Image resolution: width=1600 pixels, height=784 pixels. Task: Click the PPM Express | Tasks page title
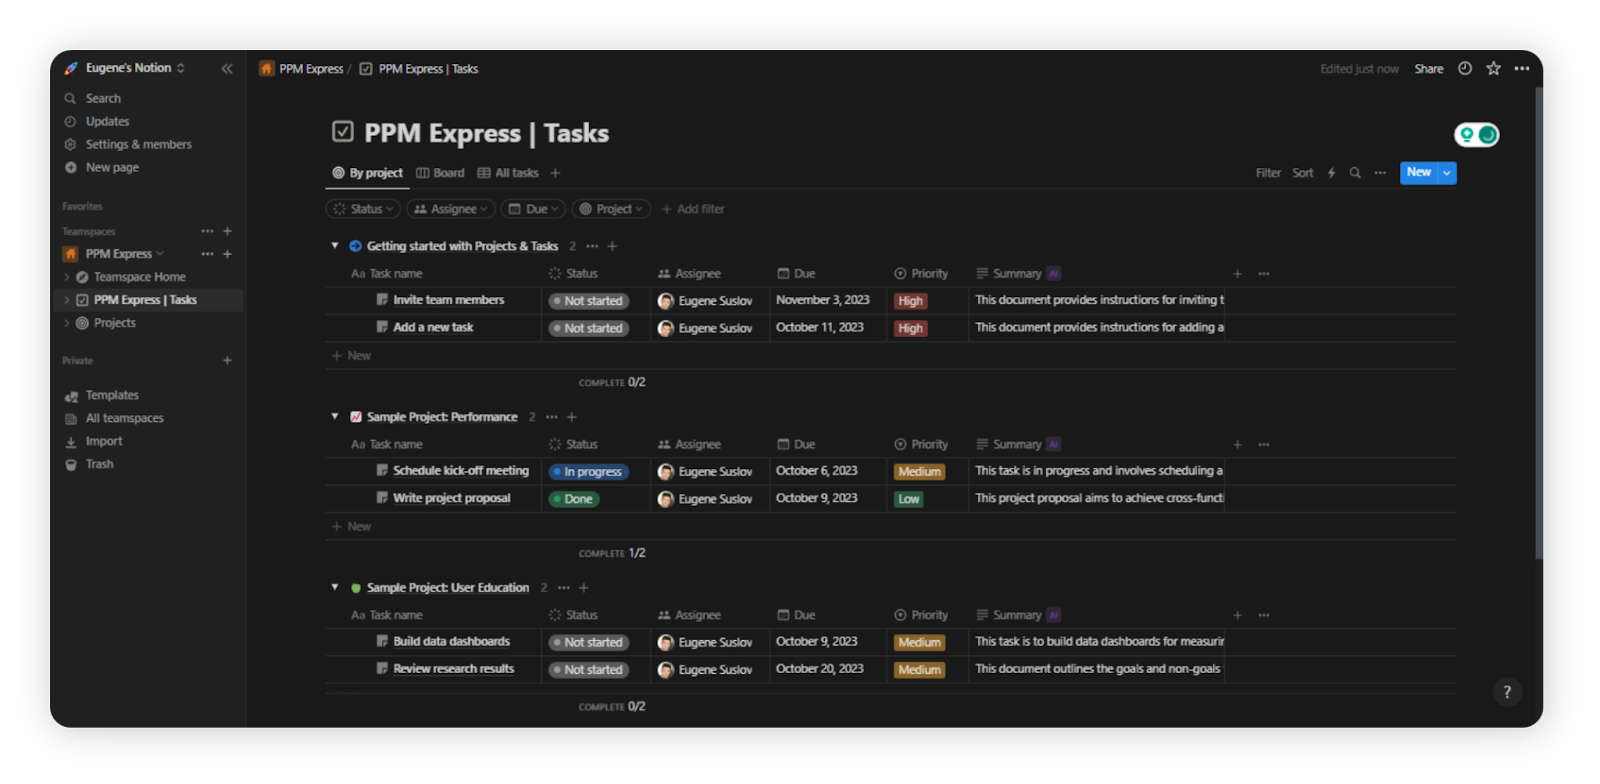486,133
